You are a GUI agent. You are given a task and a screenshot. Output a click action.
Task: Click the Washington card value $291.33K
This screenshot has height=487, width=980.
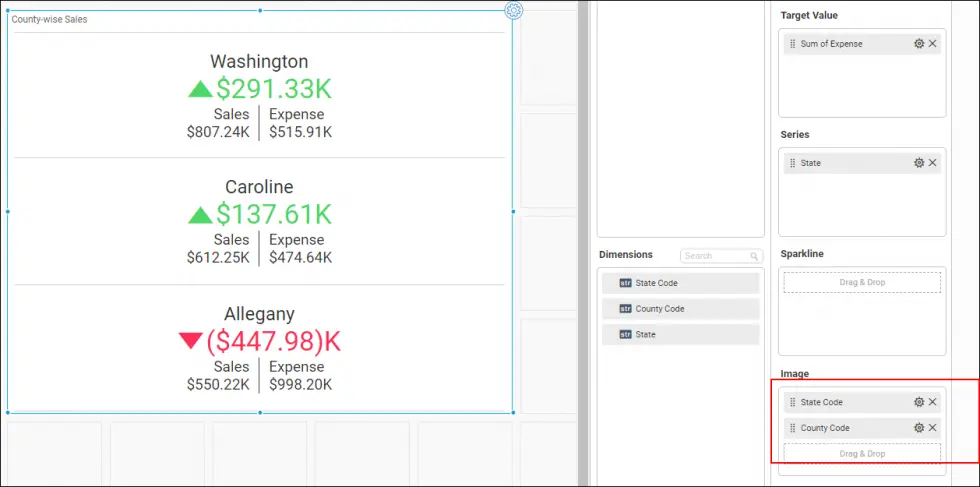[272, 89]
